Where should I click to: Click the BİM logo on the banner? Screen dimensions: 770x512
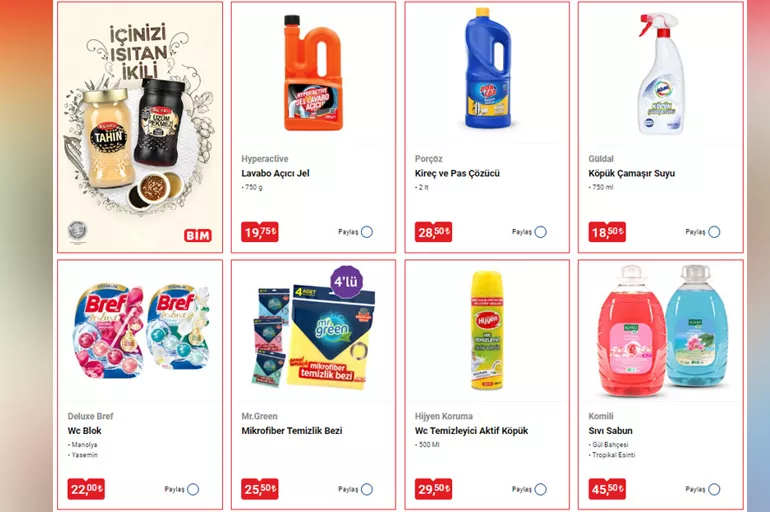(198, 236)
